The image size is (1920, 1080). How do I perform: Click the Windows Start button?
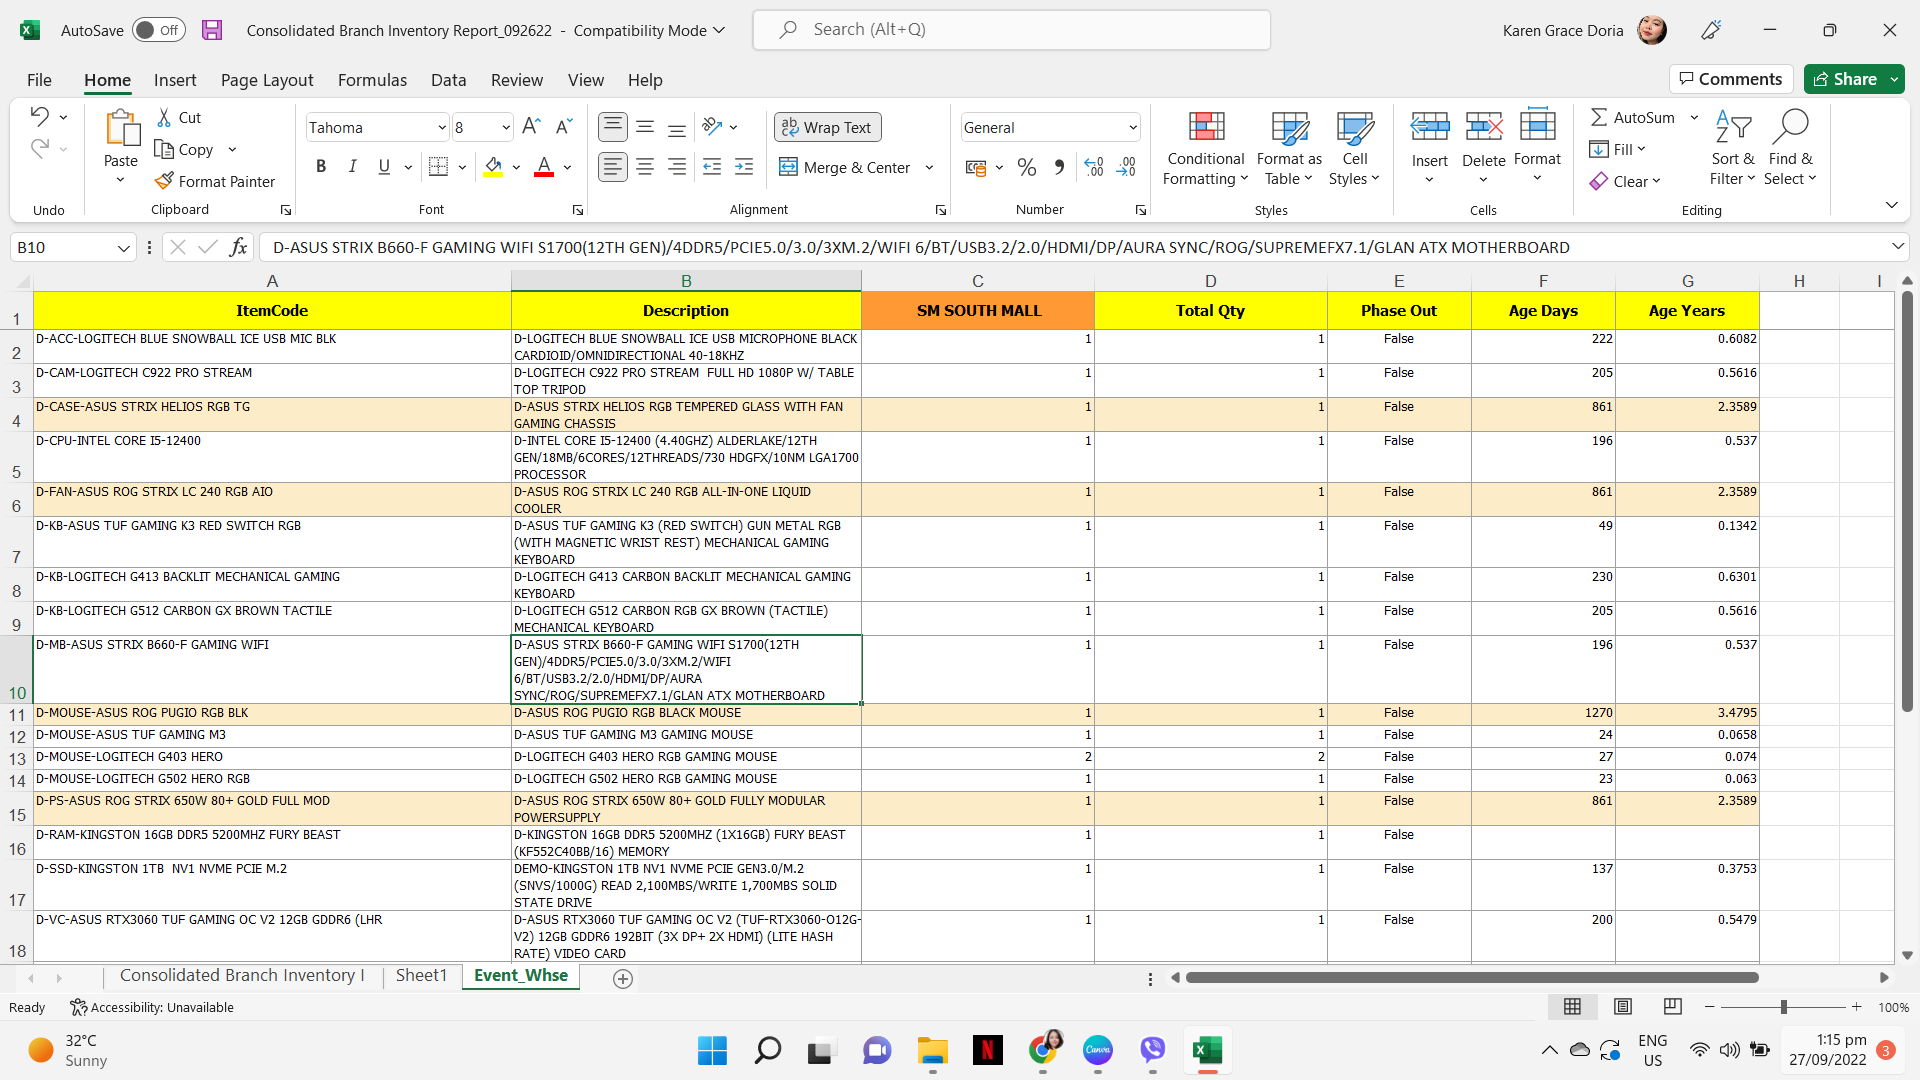(x=712, y=1050)
